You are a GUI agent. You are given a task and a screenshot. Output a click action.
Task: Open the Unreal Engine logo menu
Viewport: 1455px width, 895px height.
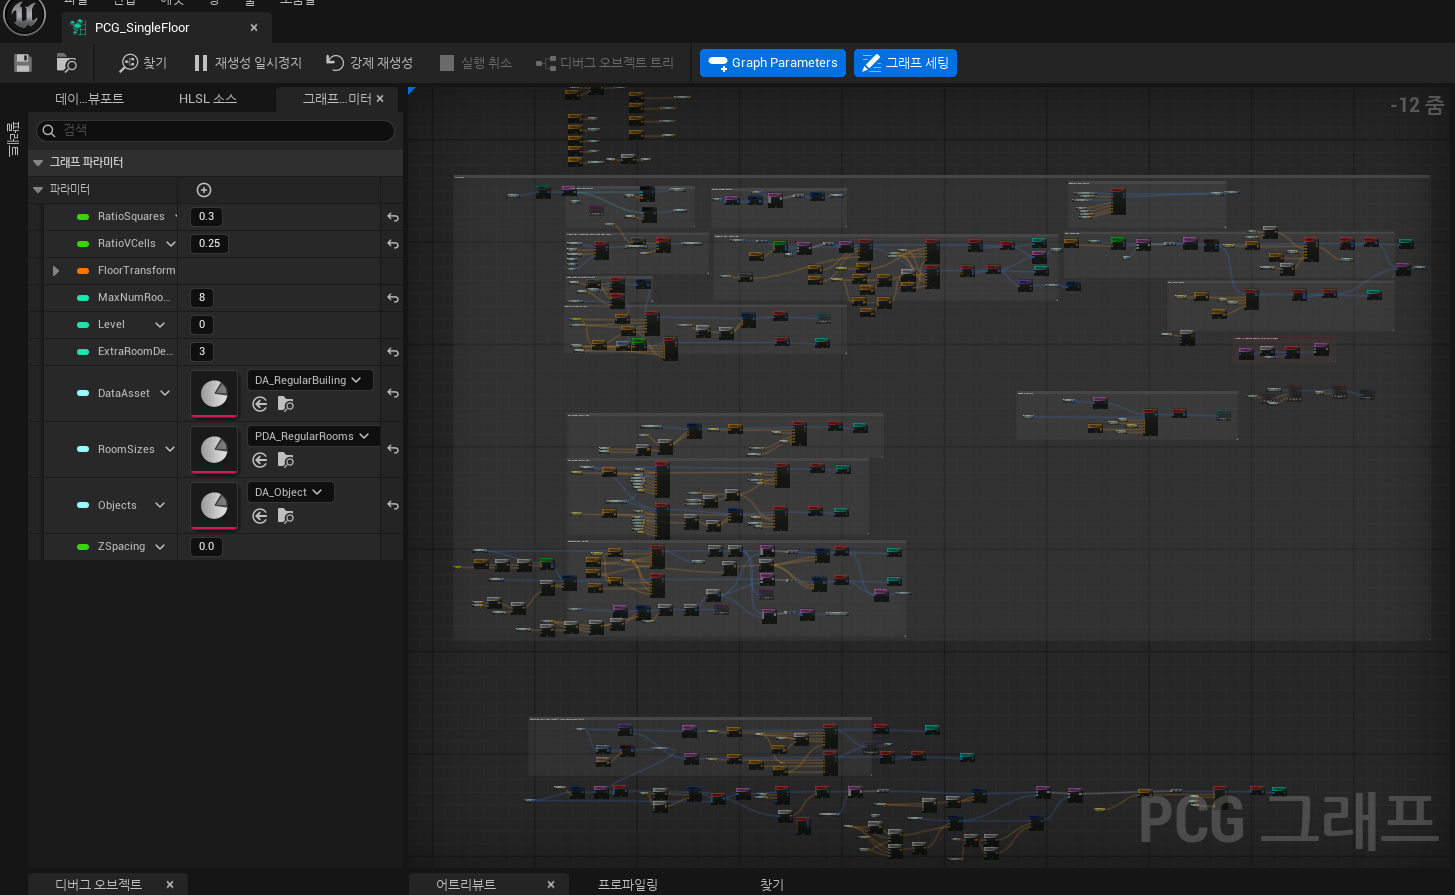point(24,16)
